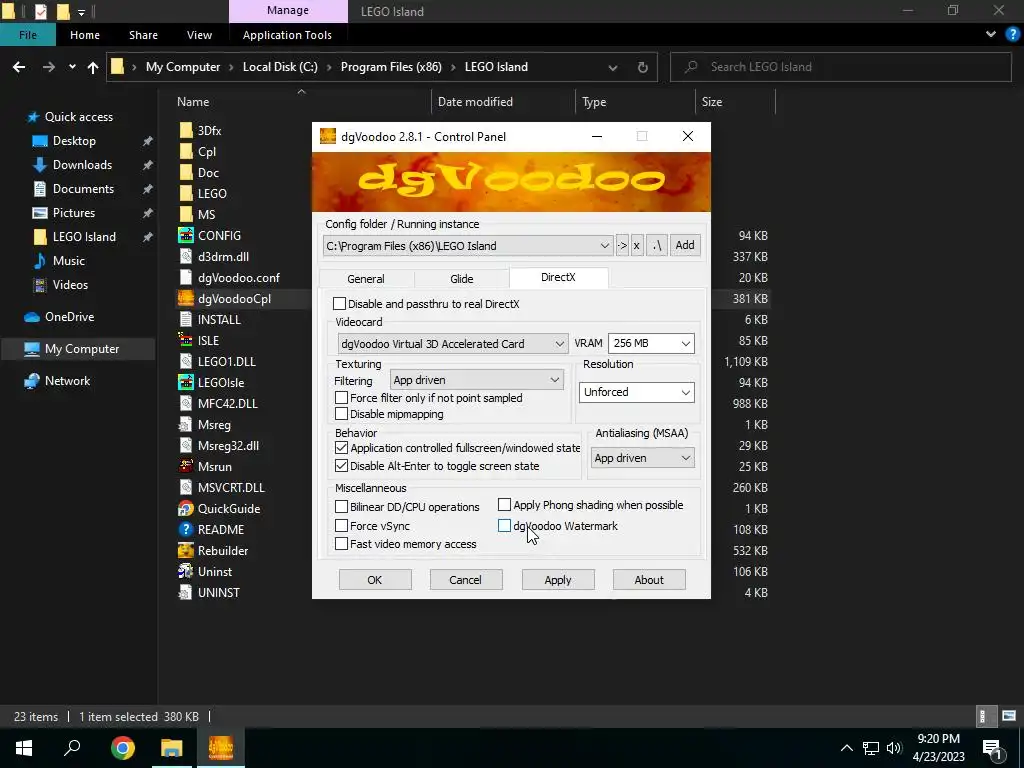Open OneDrive in the navigation pane
Image resolution: width=1024 pixels, height=768 pixels.
tap(69, 317)
